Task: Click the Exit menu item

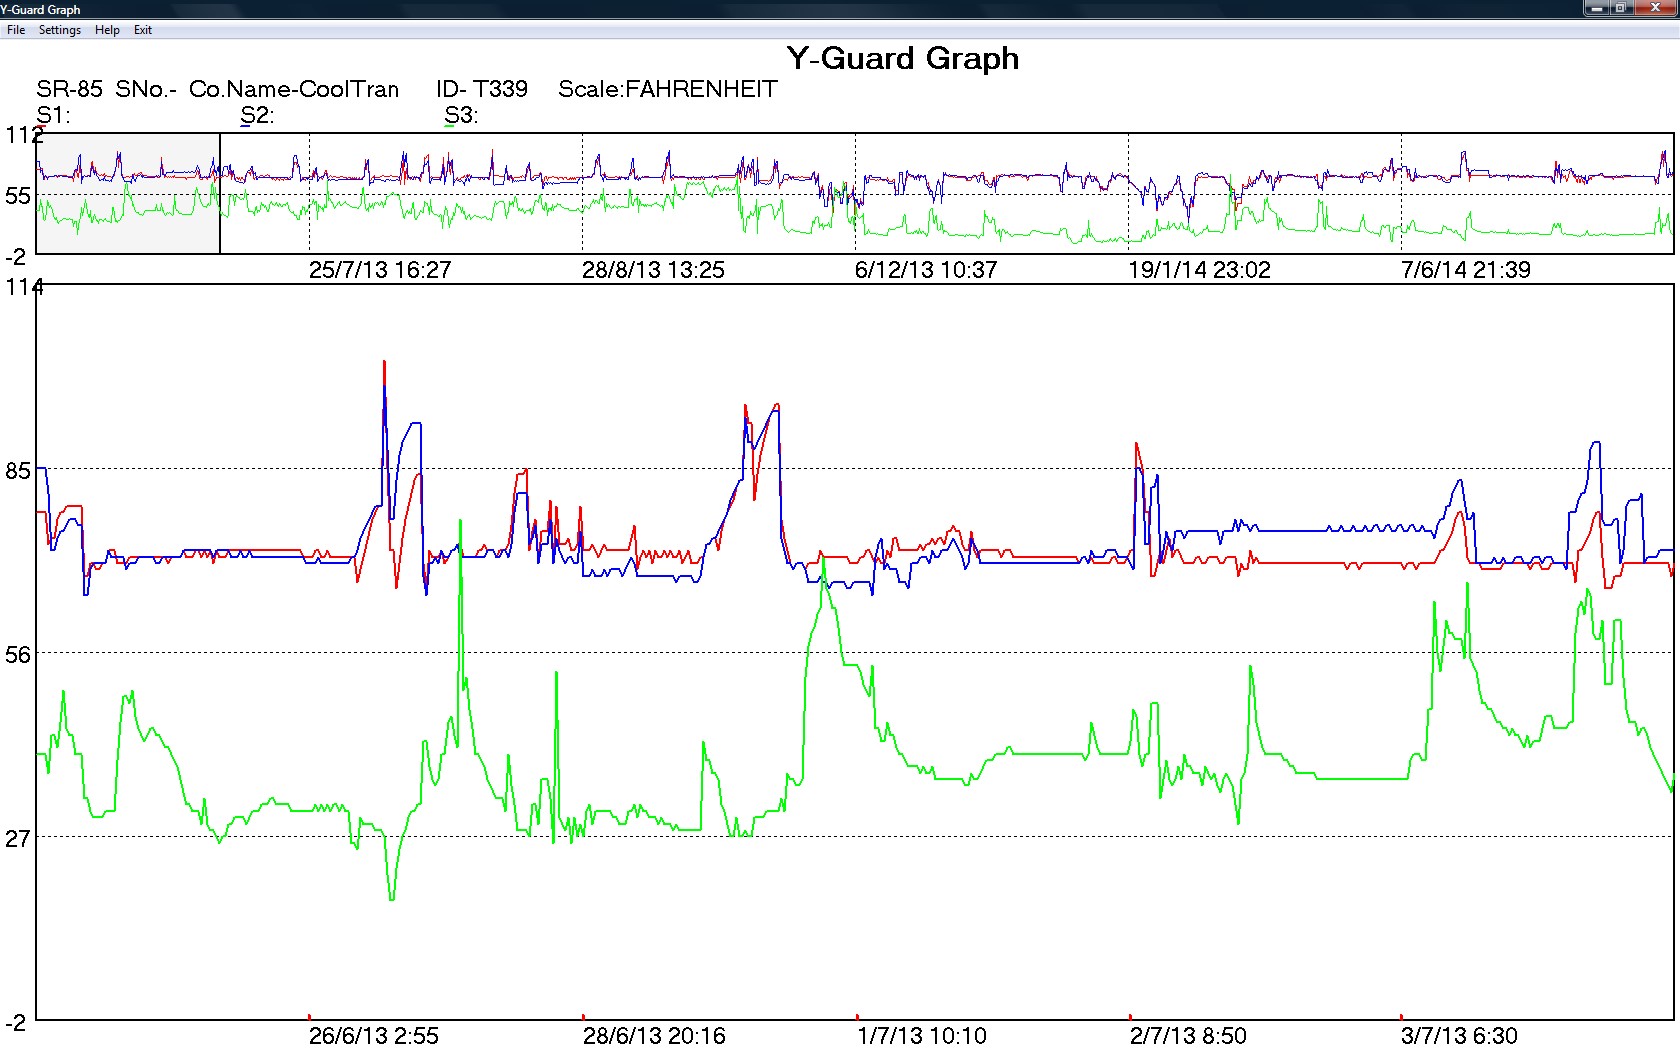Action: click(143, 30)
